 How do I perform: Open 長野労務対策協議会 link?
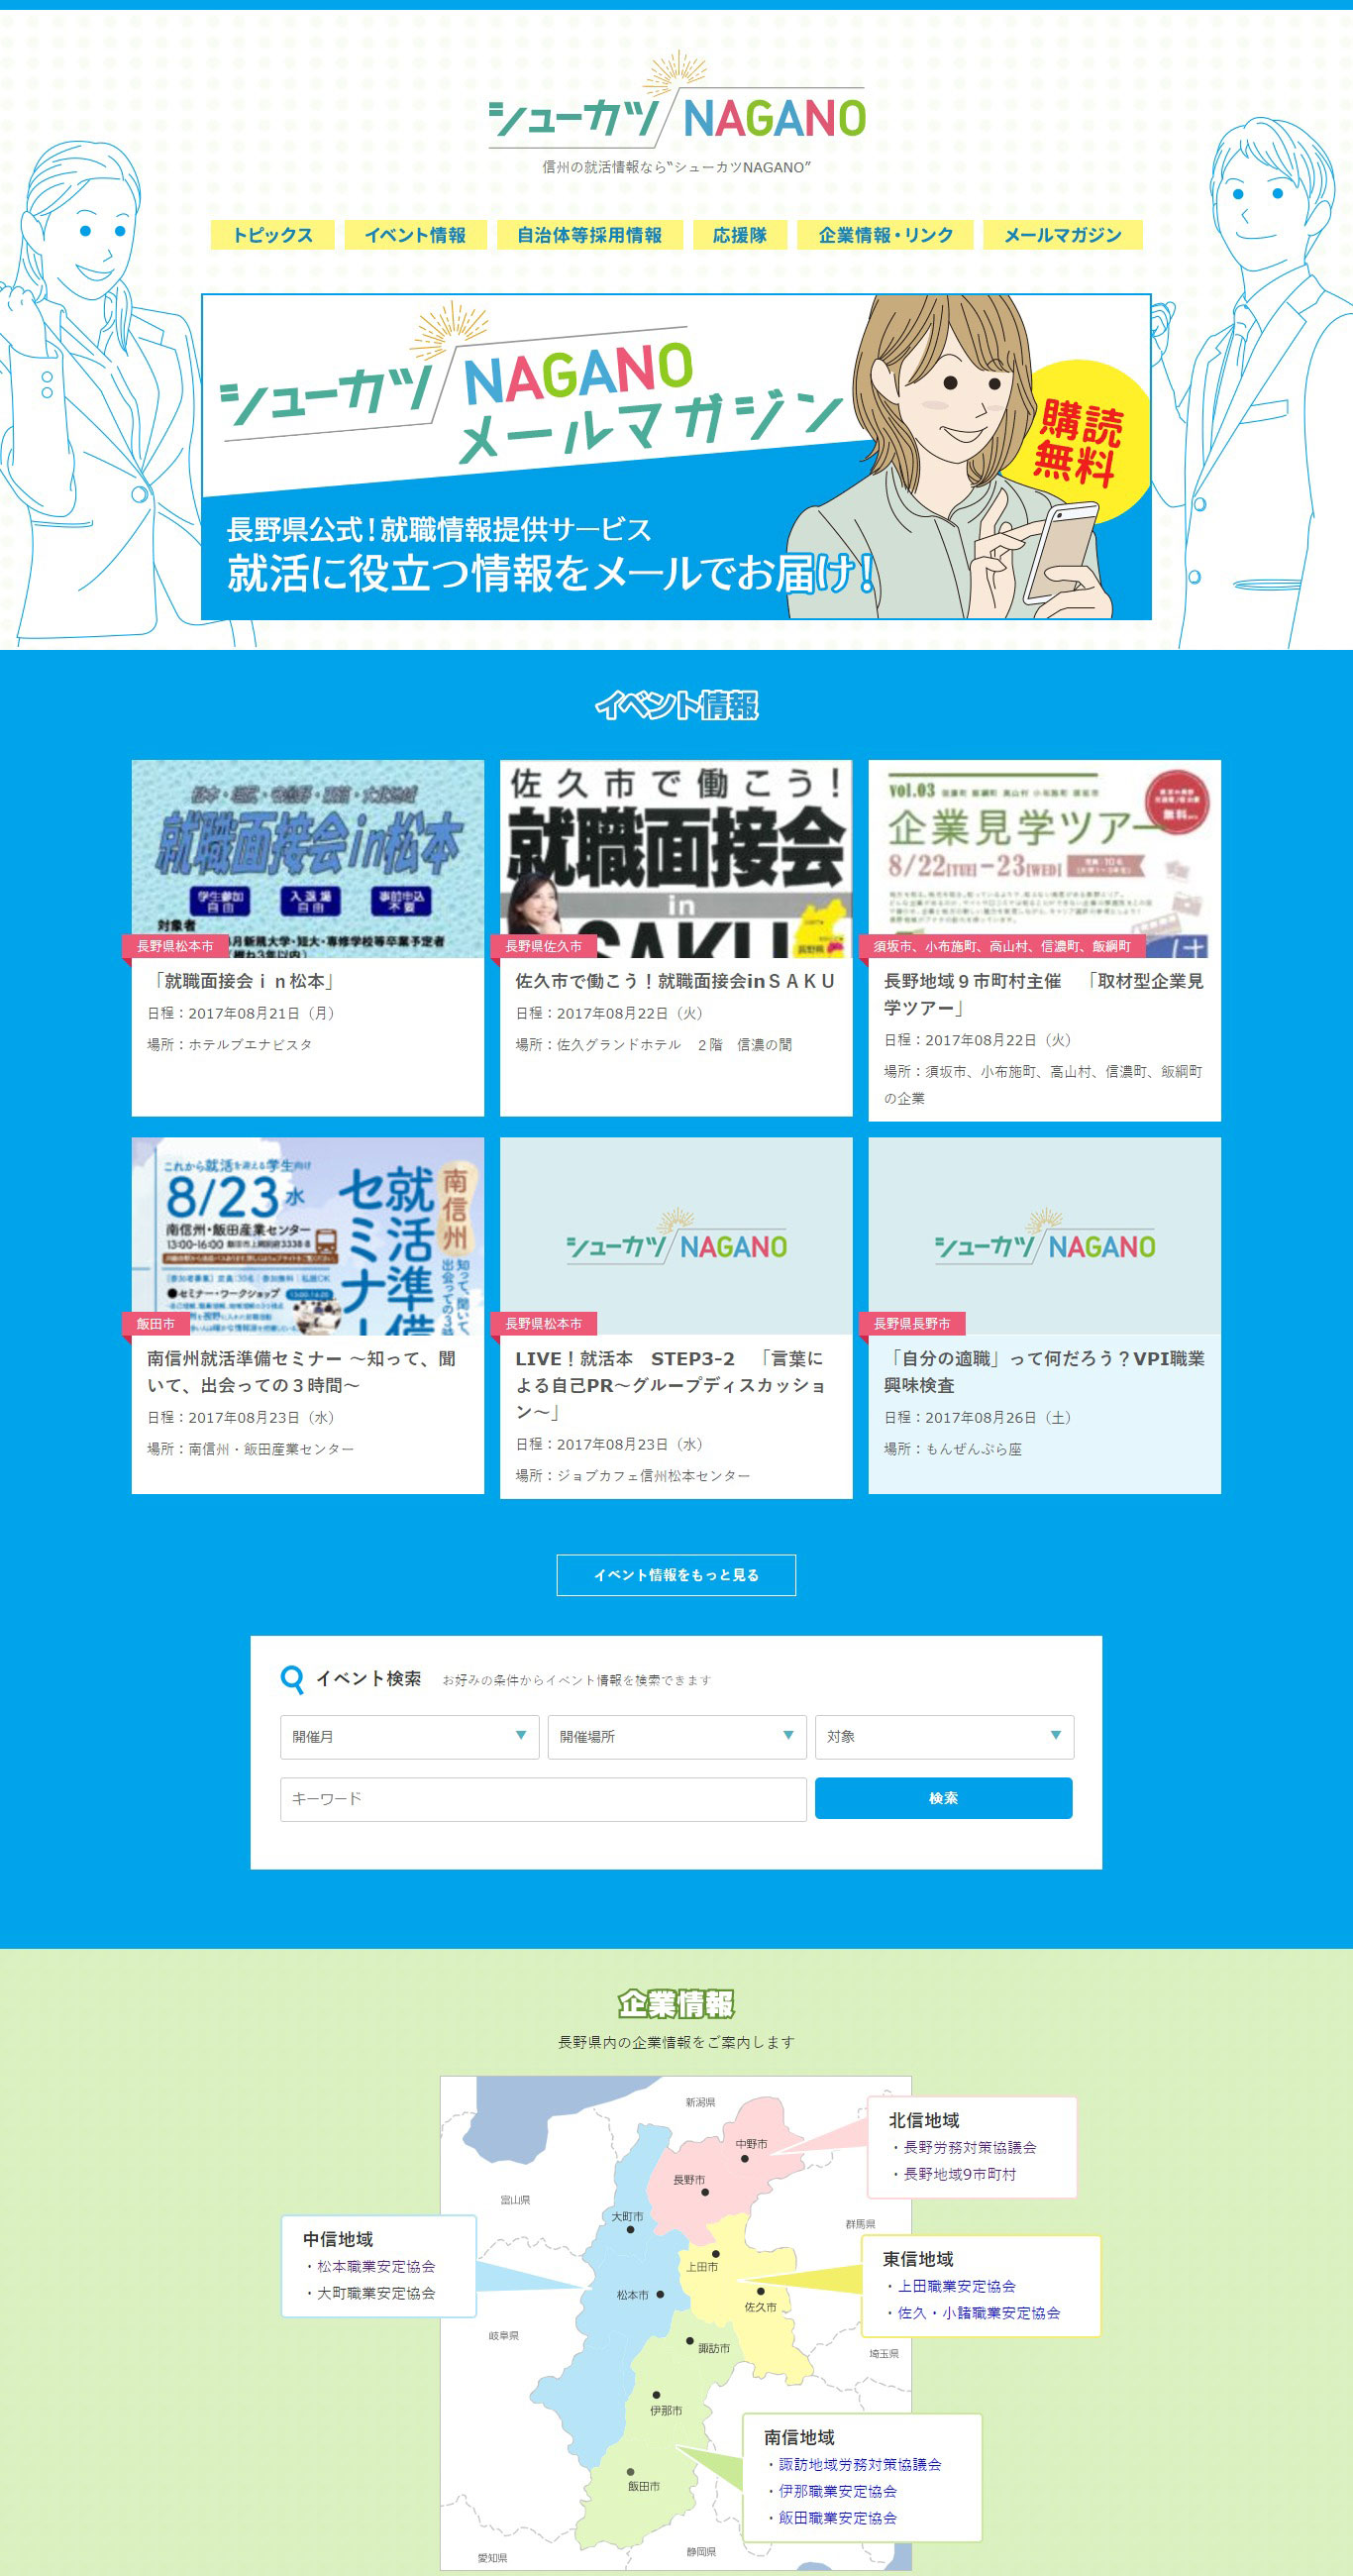point(969,2147)
